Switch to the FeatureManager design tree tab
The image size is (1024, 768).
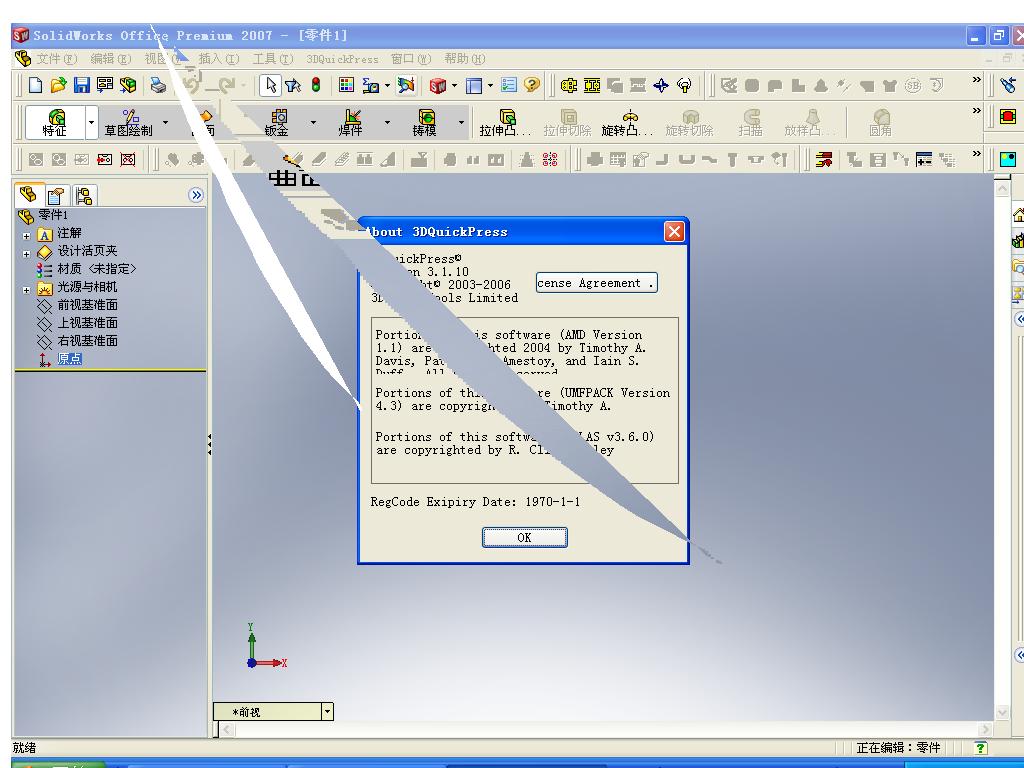(29, 195)
